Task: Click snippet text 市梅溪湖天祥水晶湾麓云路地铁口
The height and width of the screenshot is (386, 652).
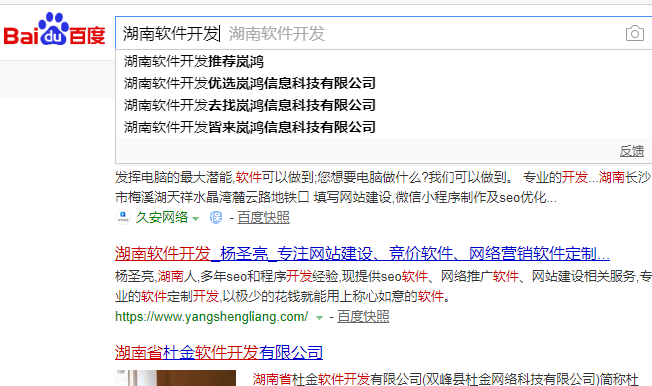Action: click(212, 197)
